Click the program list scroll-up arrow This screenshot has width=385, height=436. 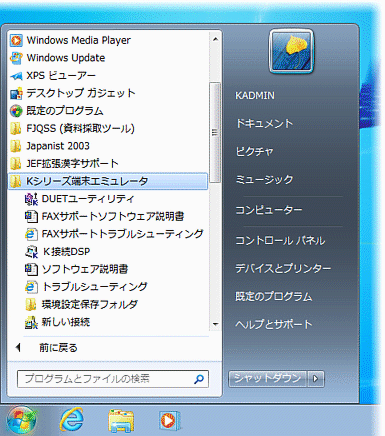215,39
